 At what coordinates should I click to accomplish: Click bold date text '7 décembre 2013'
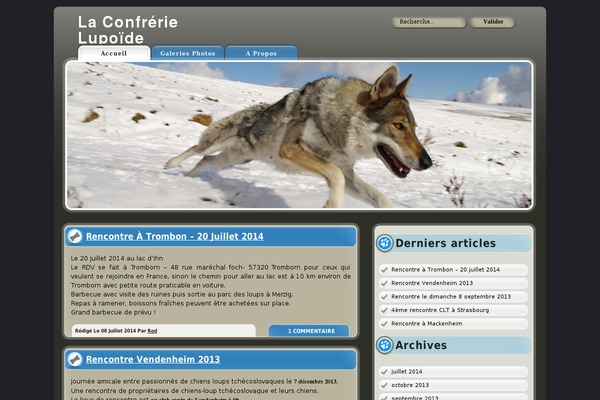pos(315,382)
